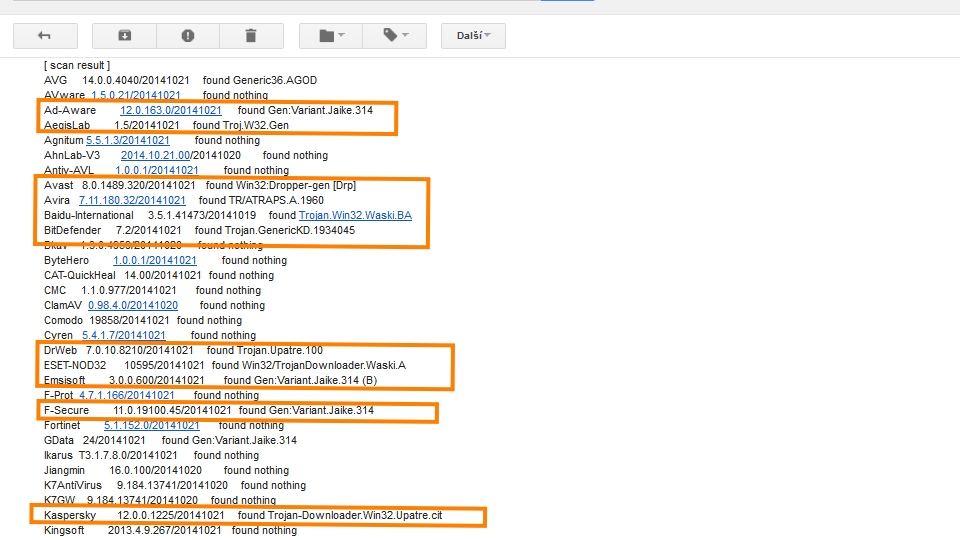Click the Antiy-AVL 1.0.0.1/20141021 link
Screen dimensions: 960x540
pyautogui.click(x=157, y=170)
